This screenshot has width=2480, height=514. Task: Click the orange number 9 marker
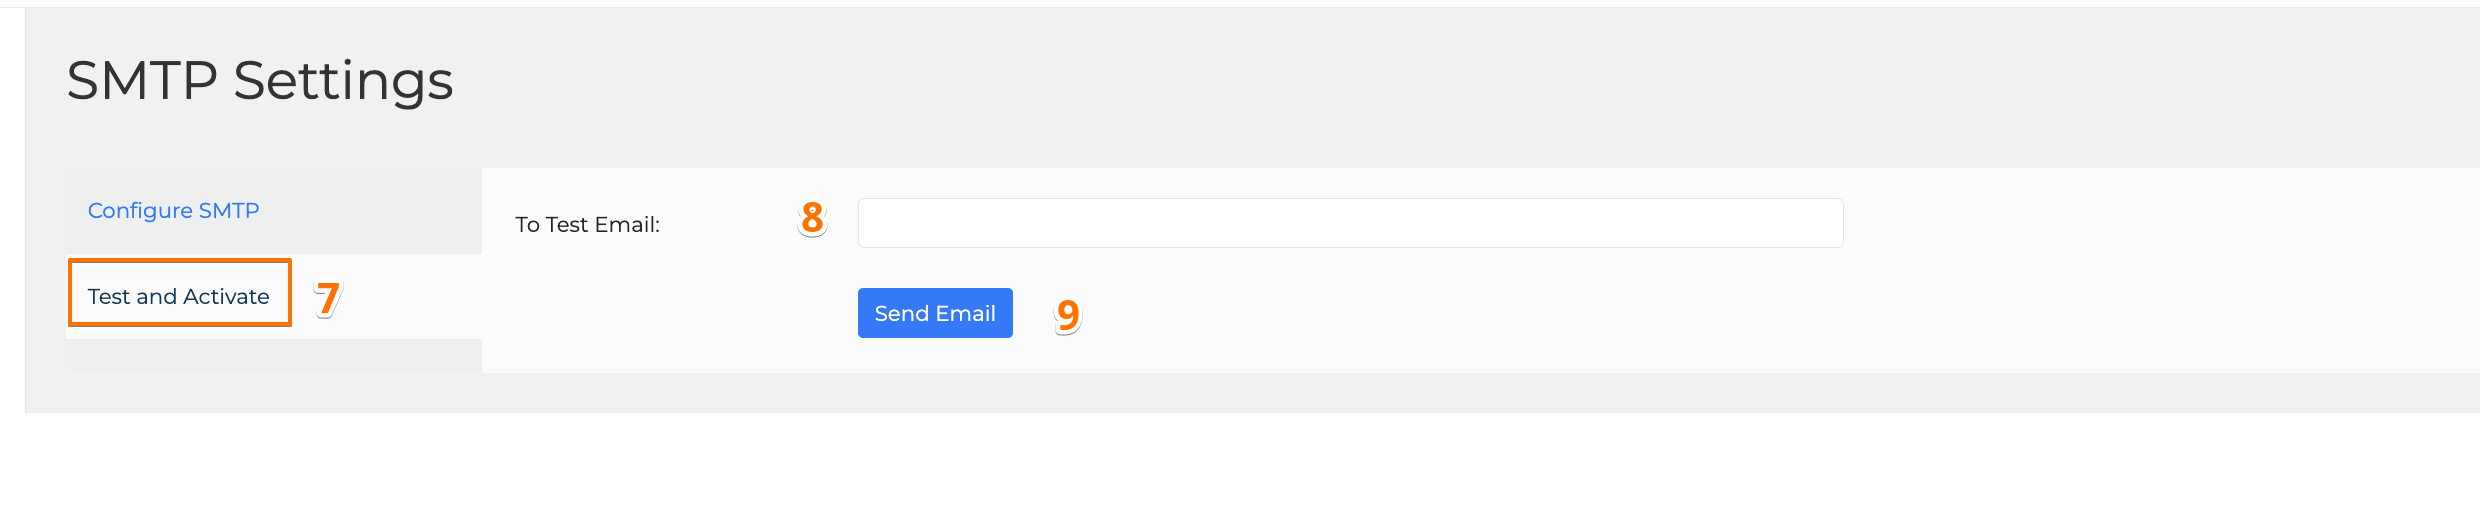tap(1067, 315)
